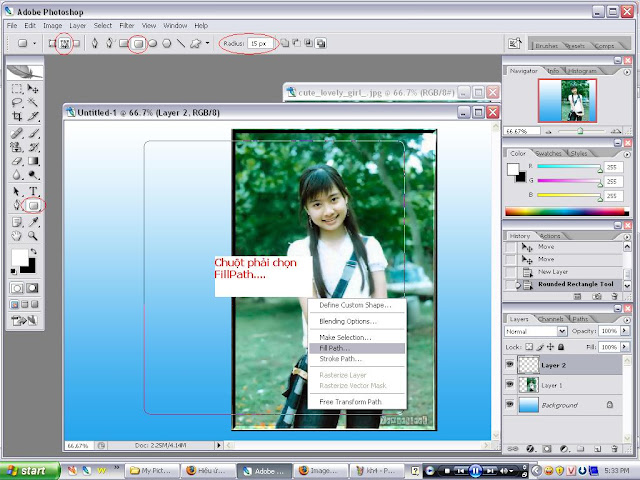The image size is (640, 480).
Task: Choose the Custom Shape in options bar
Action: tap(196, 43)
